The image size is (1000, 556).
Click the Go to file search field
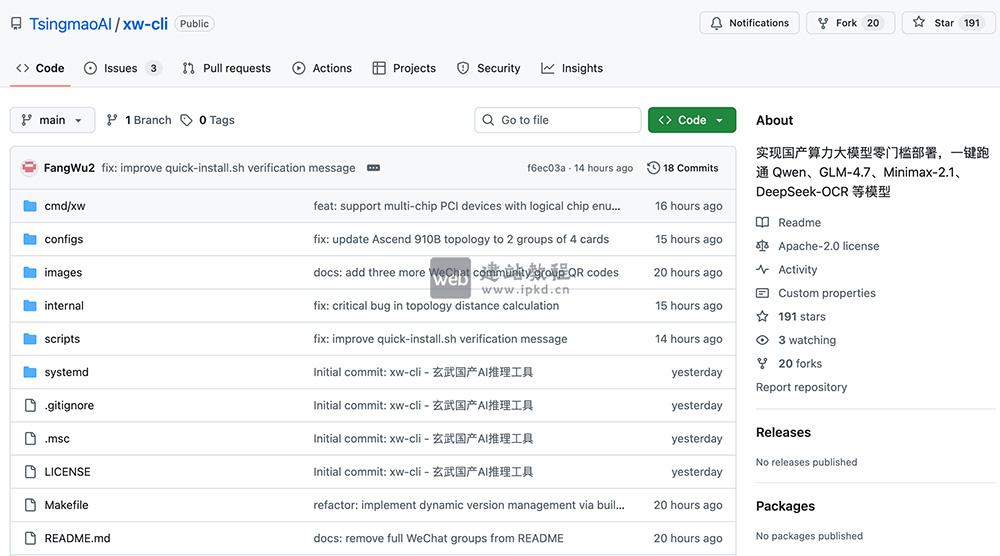(557, 120)
